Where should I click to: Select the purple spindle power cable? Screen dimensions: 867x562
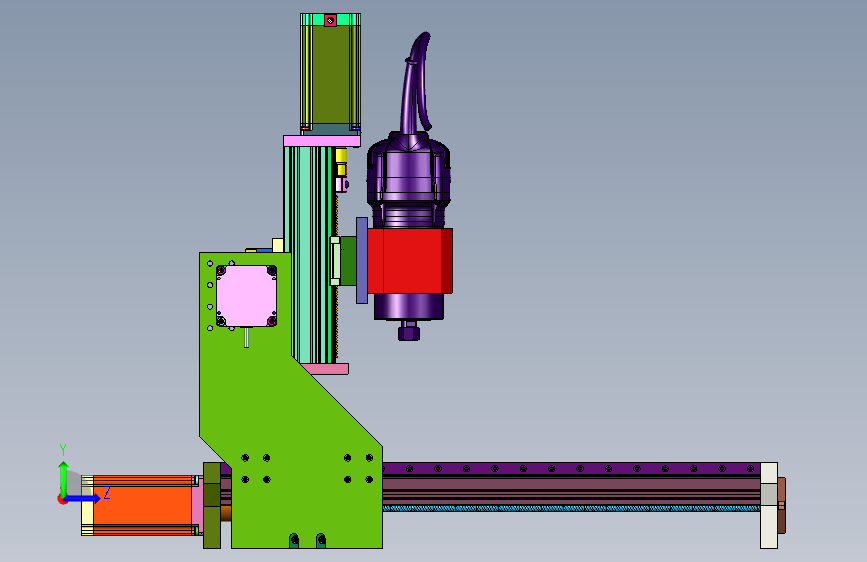click(415, 83)
